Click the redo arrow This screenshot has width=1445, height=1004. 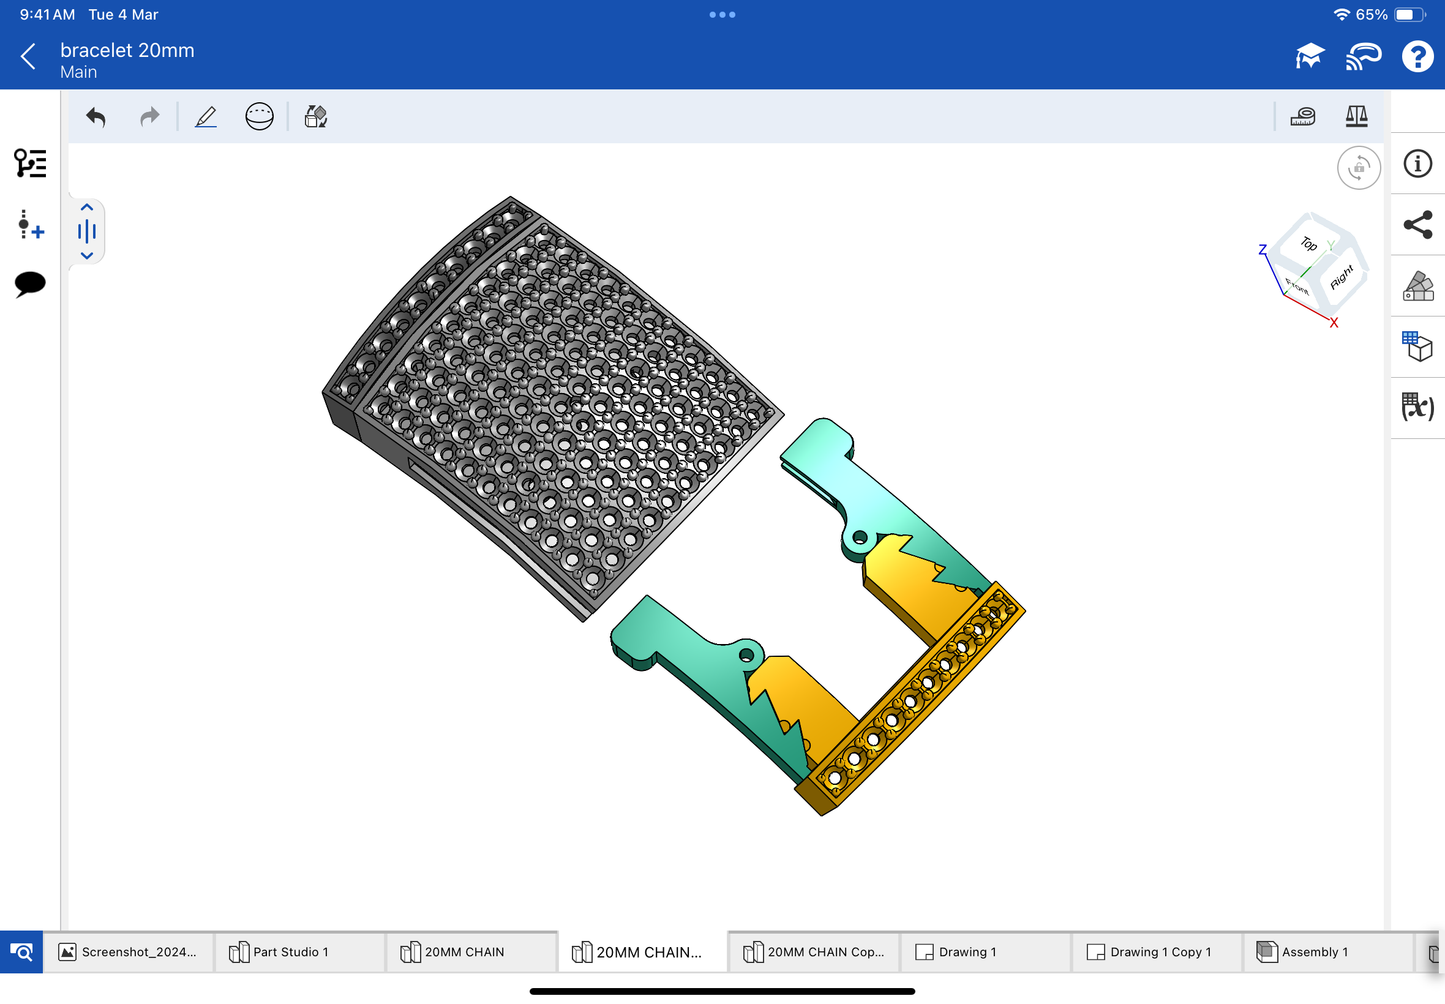(x=149, y=117)
